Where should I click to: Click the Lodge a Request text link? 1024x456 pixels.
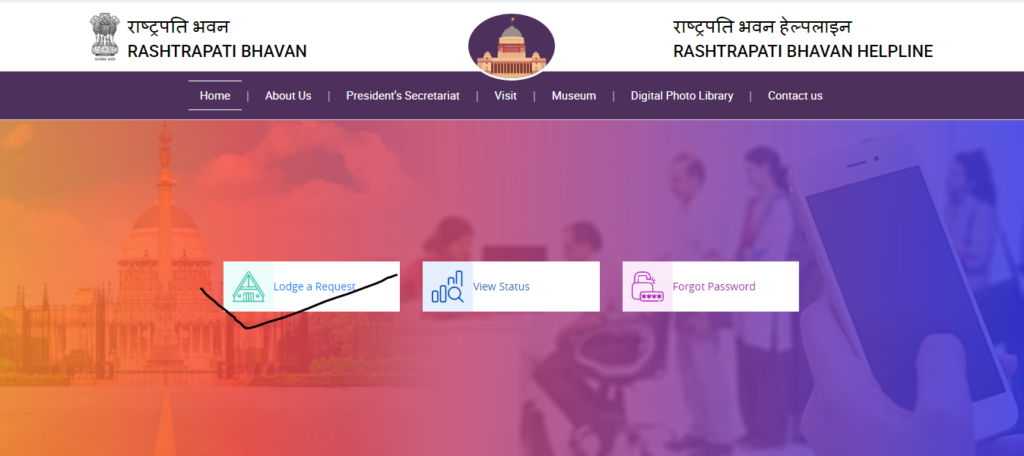314,286
